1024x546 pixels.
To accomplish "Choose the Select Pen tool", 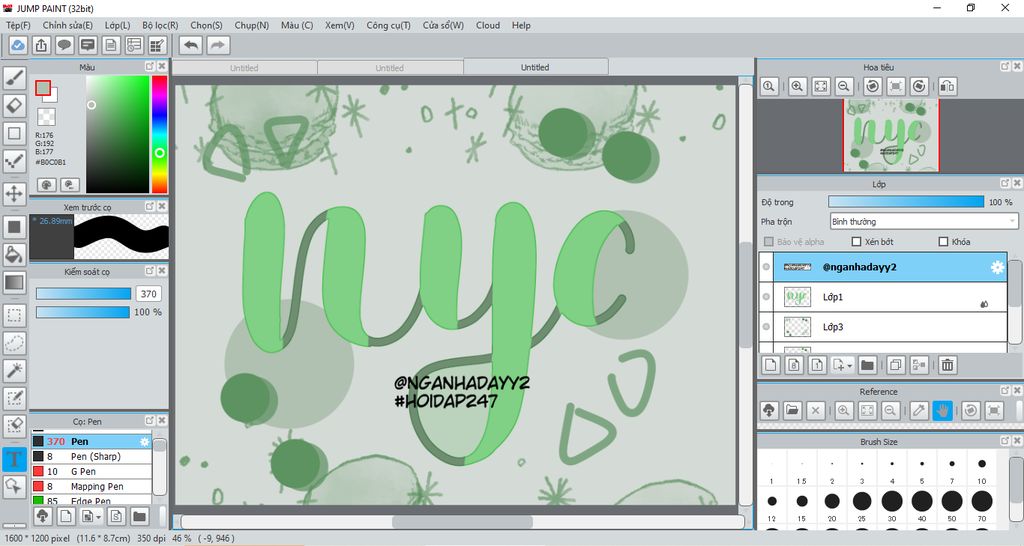I will (14, 398).
